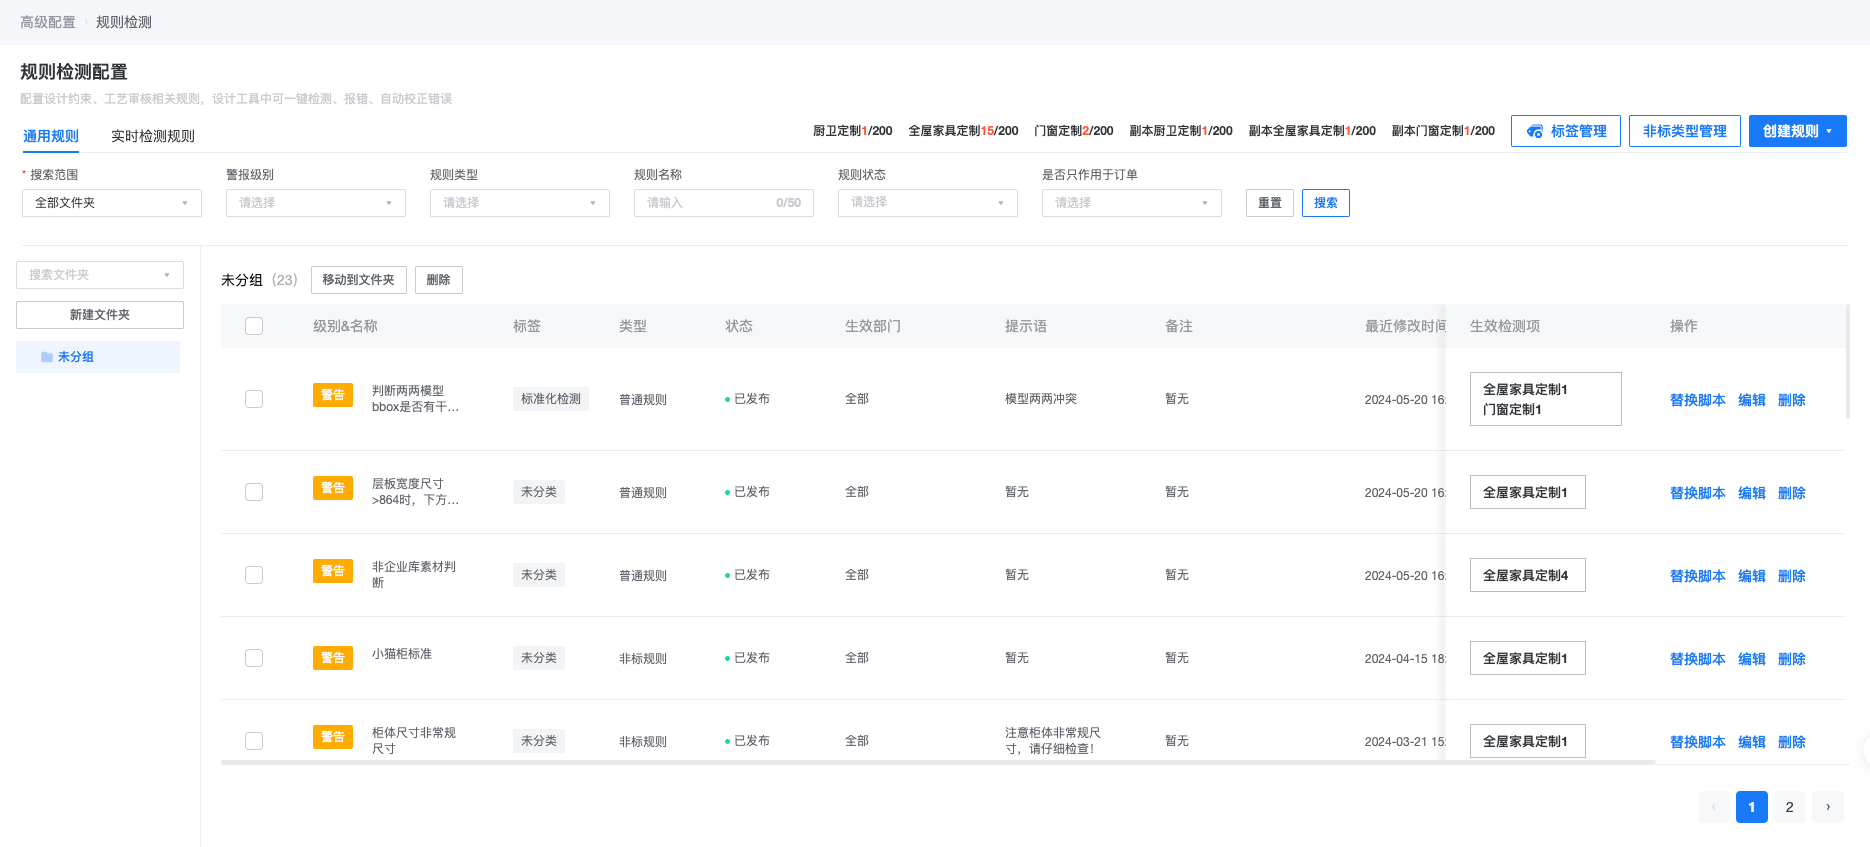Open the 是否只作用于订单 dropdown
The height and width of the screenshot is (847, 1870).
1132,203
